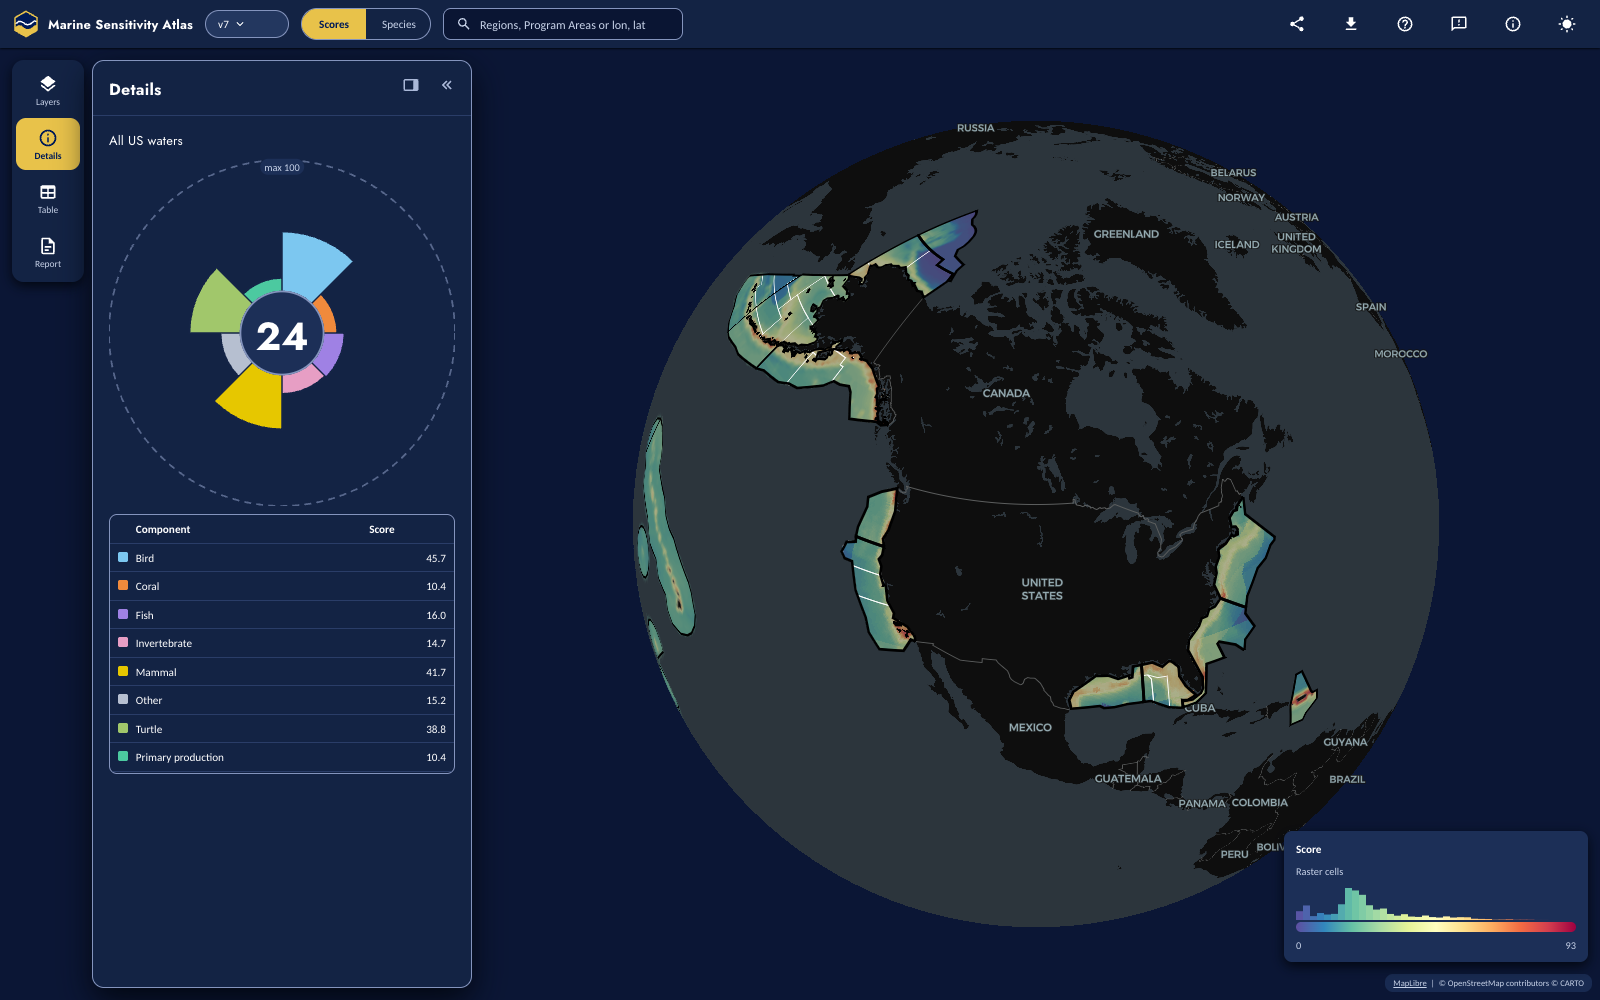Click the info icon in top bar

click(x=1513, y=24)
